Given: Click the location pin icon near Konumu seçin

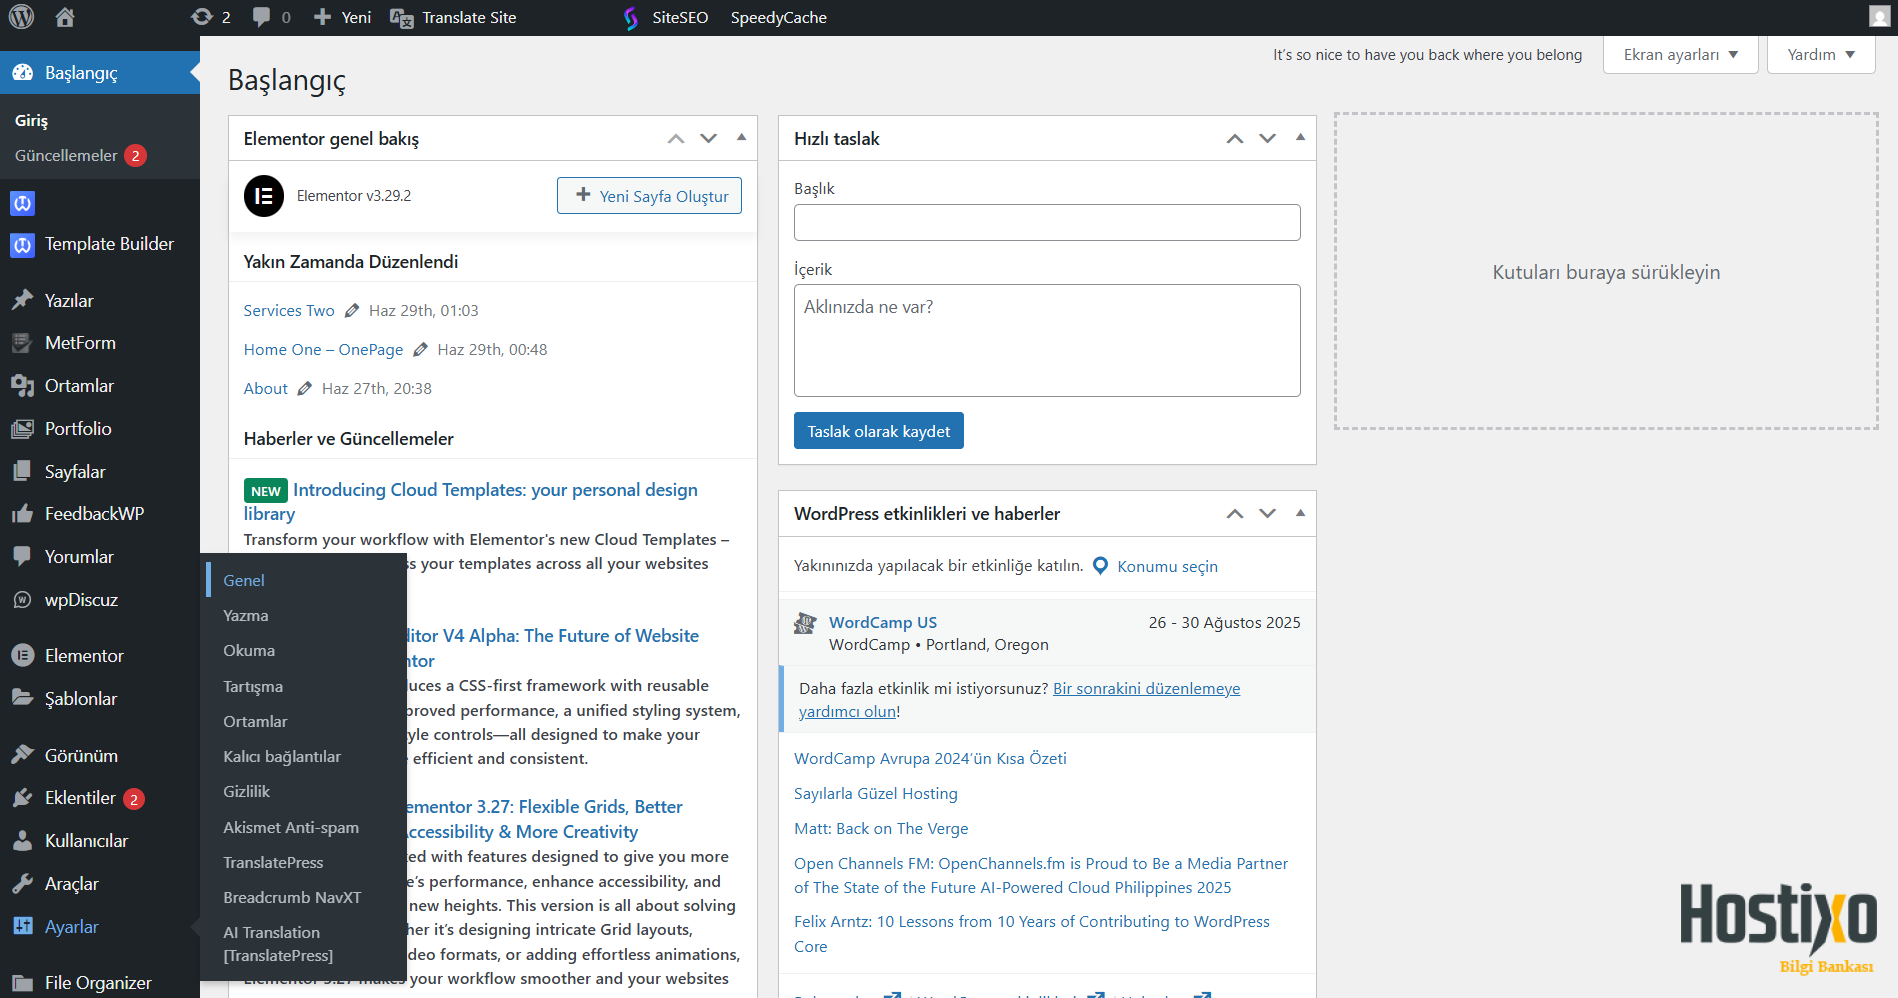Looking at the screenshot, I should pyautogui.click(x=1100, y=566).
